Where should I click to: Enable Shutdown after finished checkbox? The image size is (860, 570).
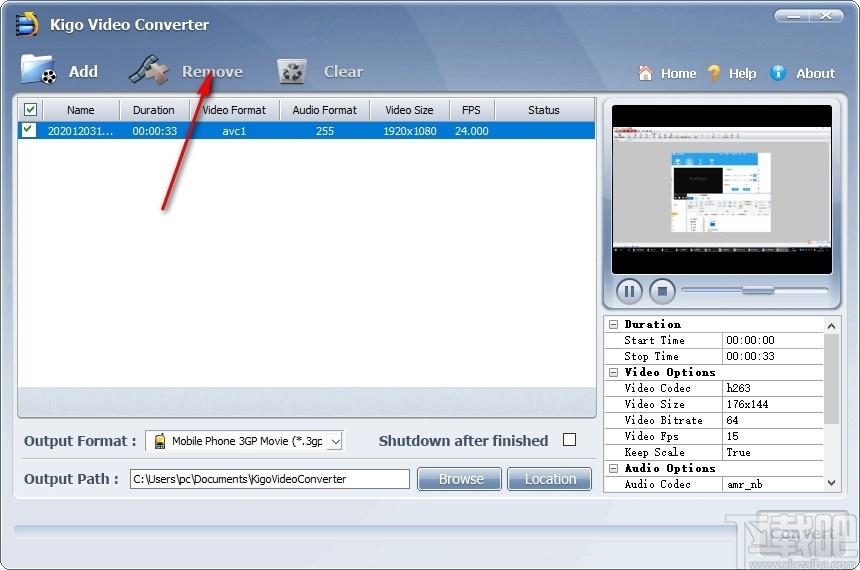(x=569, y=440)
